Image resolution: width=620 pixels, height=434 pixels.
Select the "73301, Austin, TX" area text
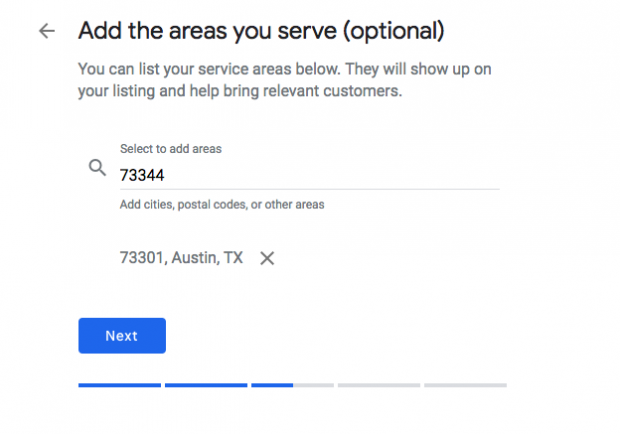(181, 258)
